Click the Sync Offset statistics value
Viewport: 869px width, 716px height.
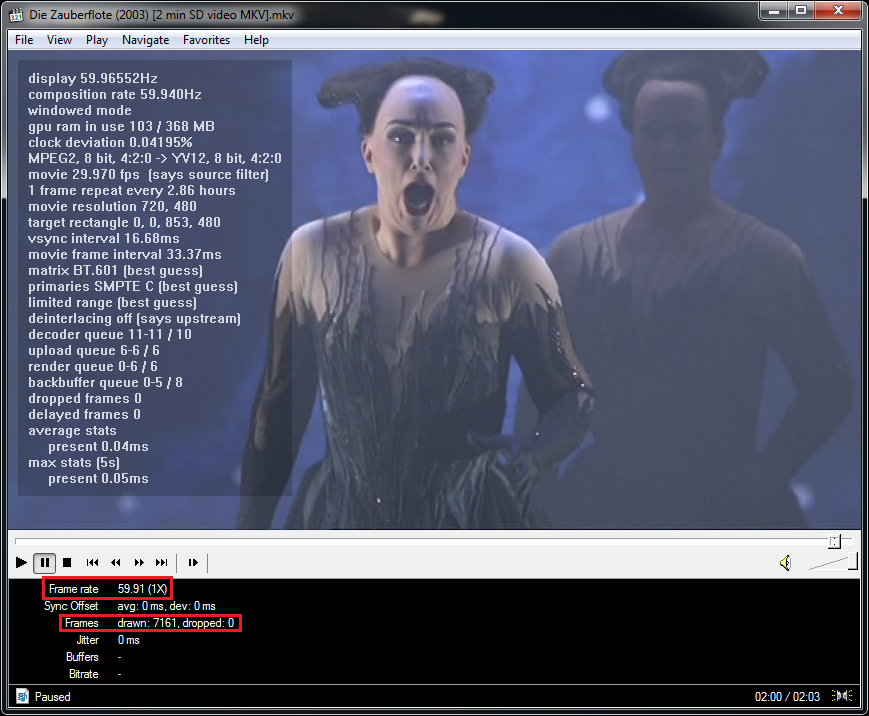coord(166,606)
